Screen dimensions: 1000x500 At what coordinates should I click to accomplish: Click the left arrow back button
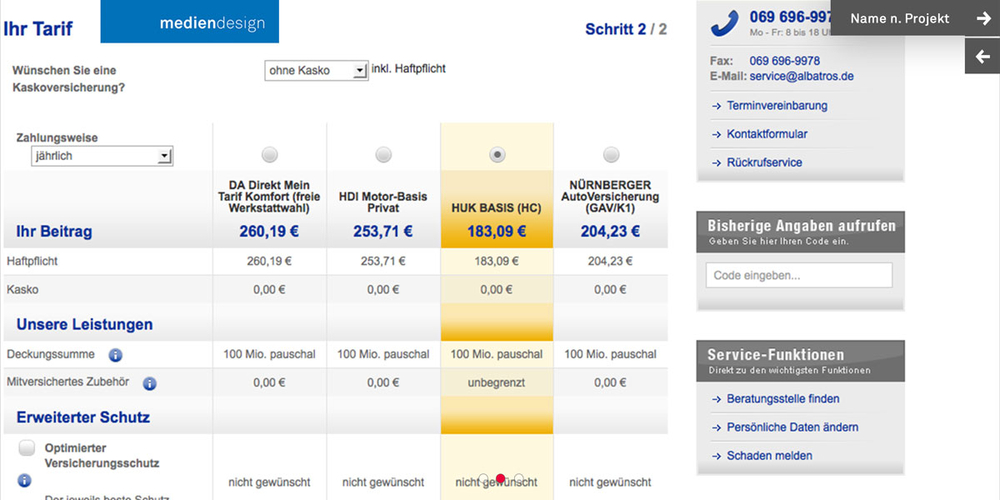point(982,56)
